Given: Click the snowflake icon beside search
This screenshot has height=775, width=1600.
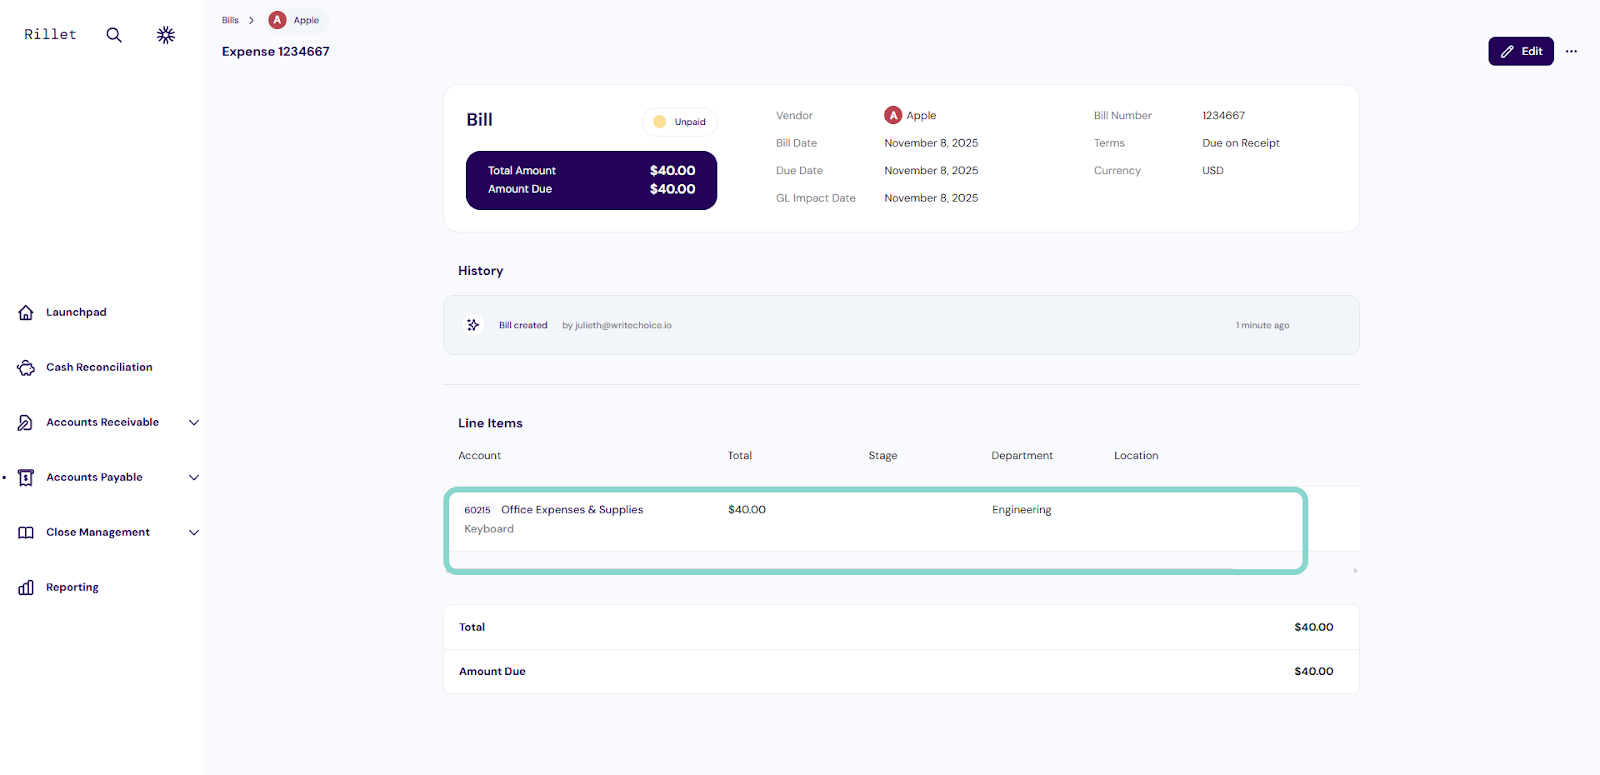Looking at the screenshot, I should click(166, 35).
